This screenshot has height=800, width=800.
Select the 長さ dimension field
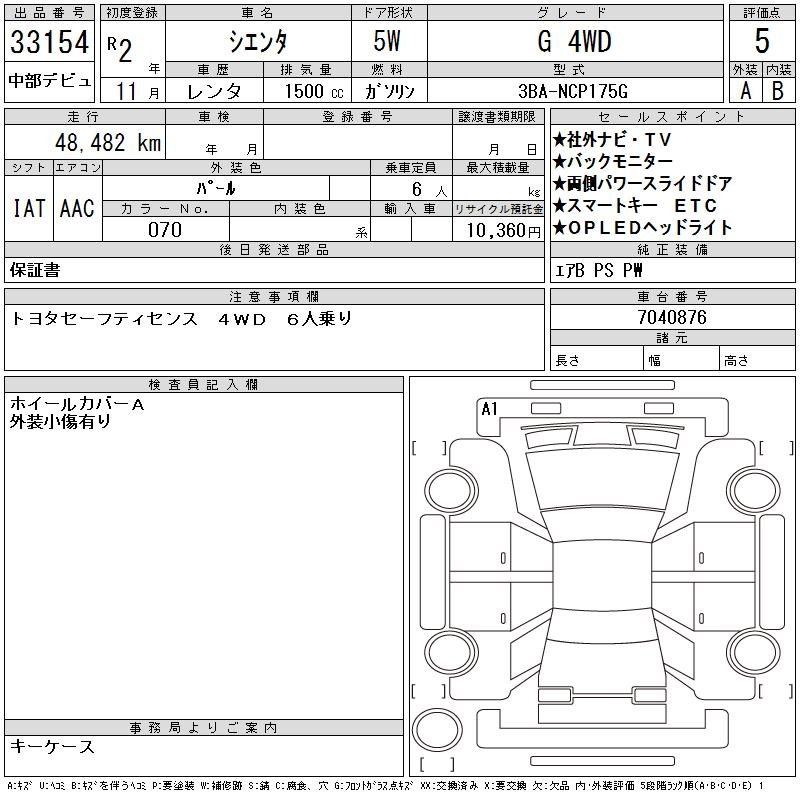(597, 360)
